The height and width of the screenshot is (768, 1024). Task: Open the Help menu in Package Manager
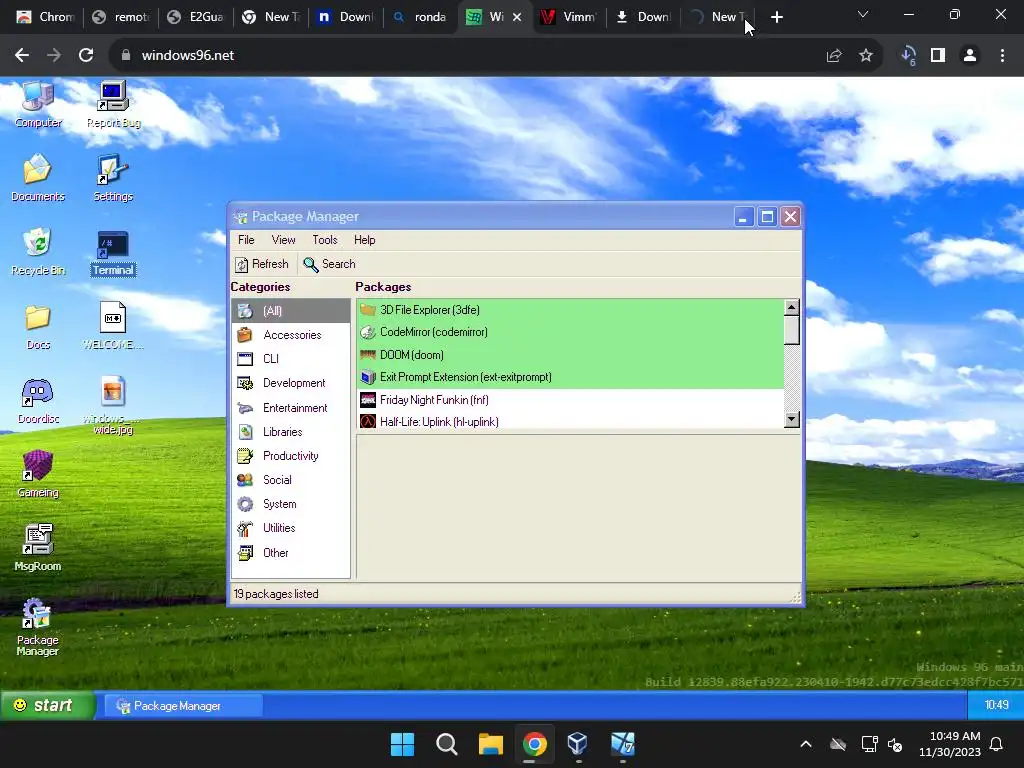(x=364, y=240)
